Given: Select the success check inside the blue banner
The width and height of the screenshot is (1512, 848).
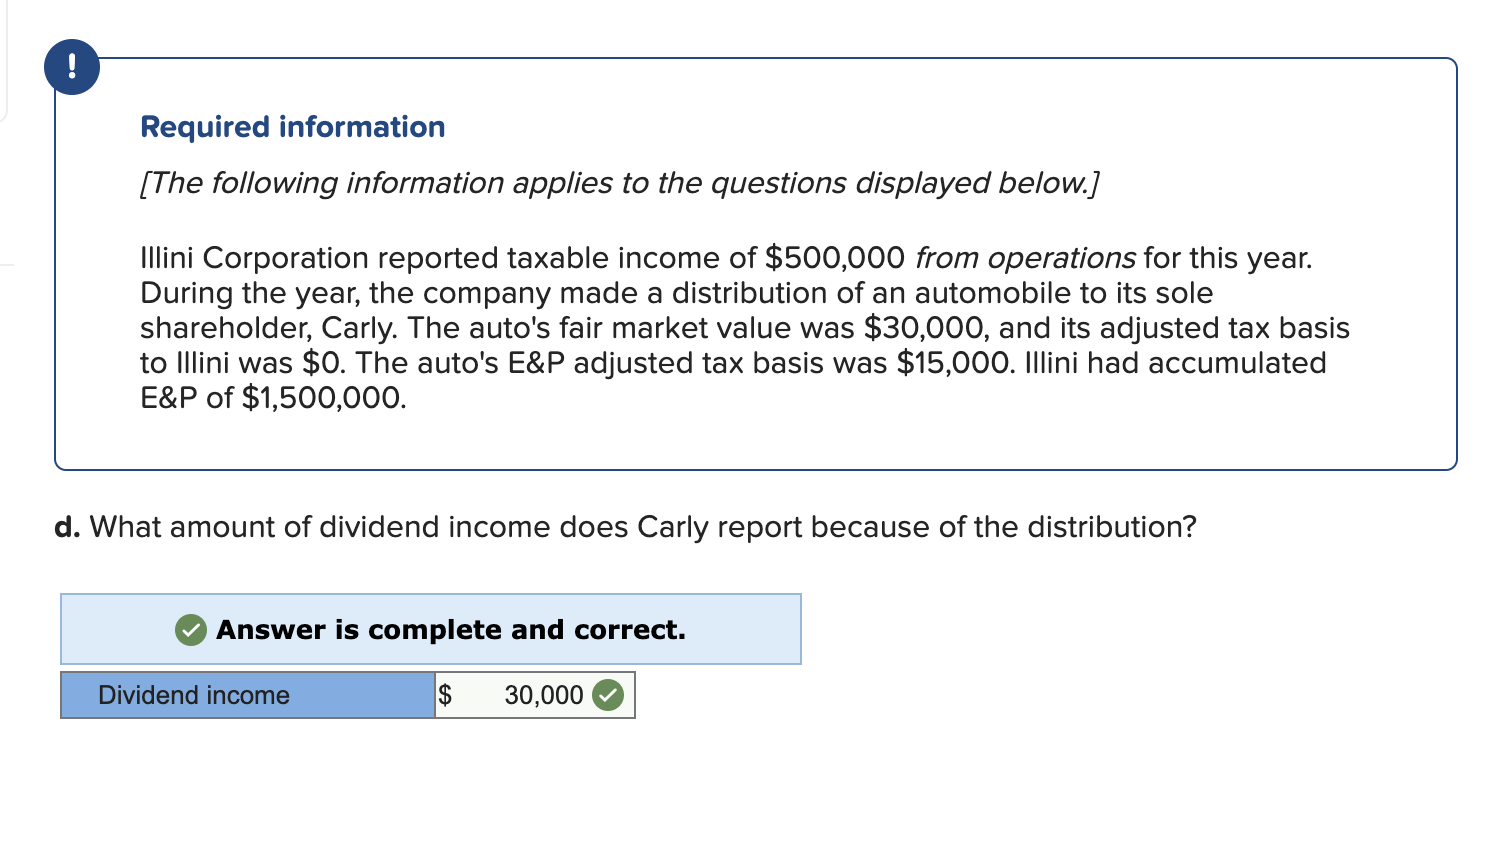Looking at the screenshot, I should pos(189,630).
